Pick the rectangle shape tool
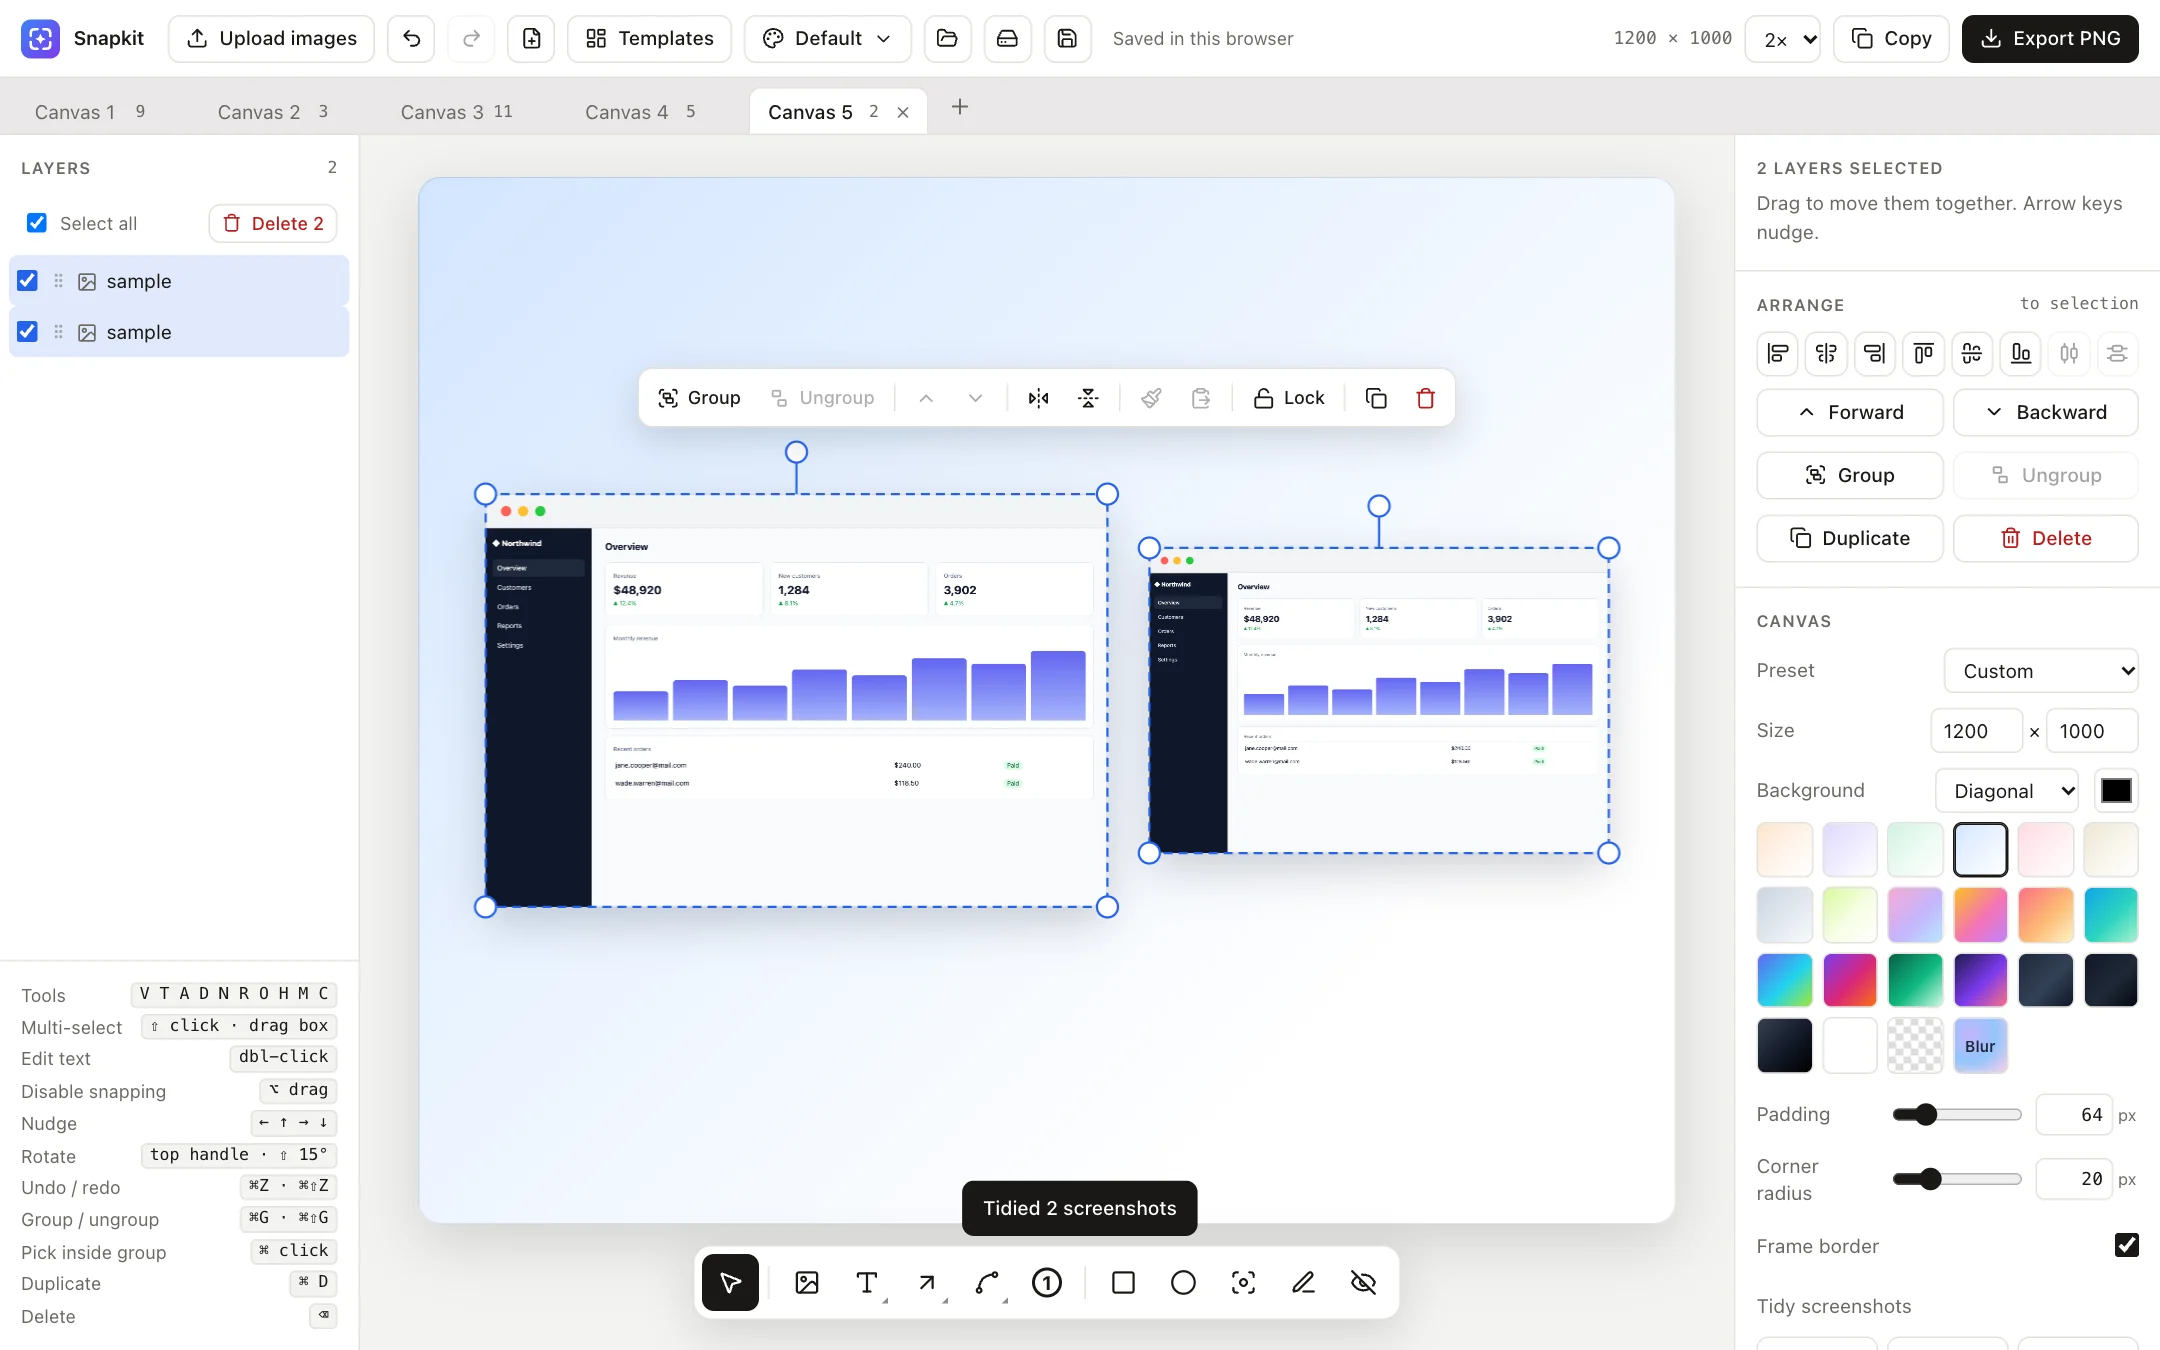The height and width of the screenshot is (1350, 2160). coord(1123,1282)
